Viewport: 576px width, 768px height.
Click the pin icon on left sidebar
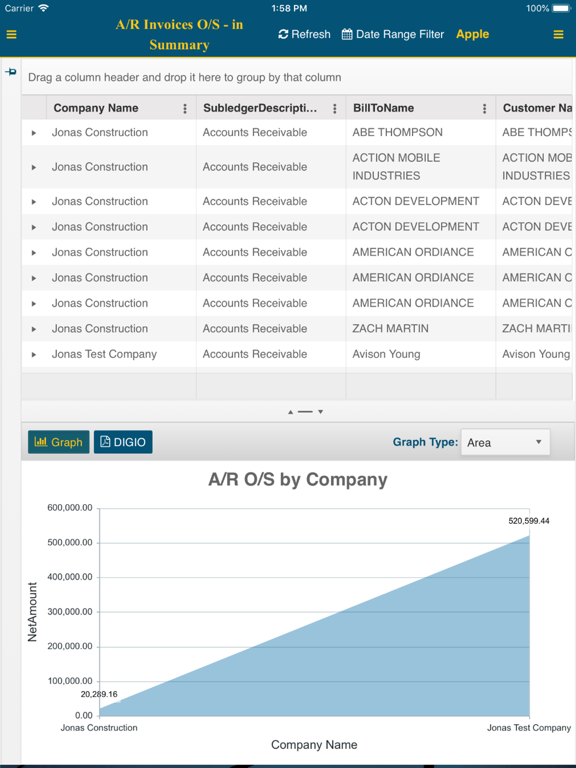pos(11,72)
